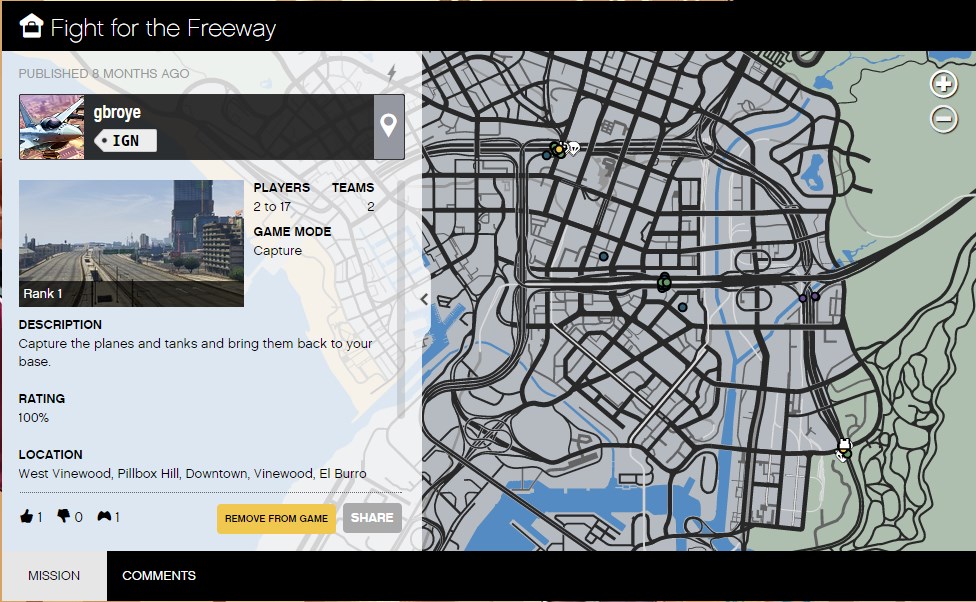
Task: Click the left purple marker on the map
Action: tap(802, 299)
